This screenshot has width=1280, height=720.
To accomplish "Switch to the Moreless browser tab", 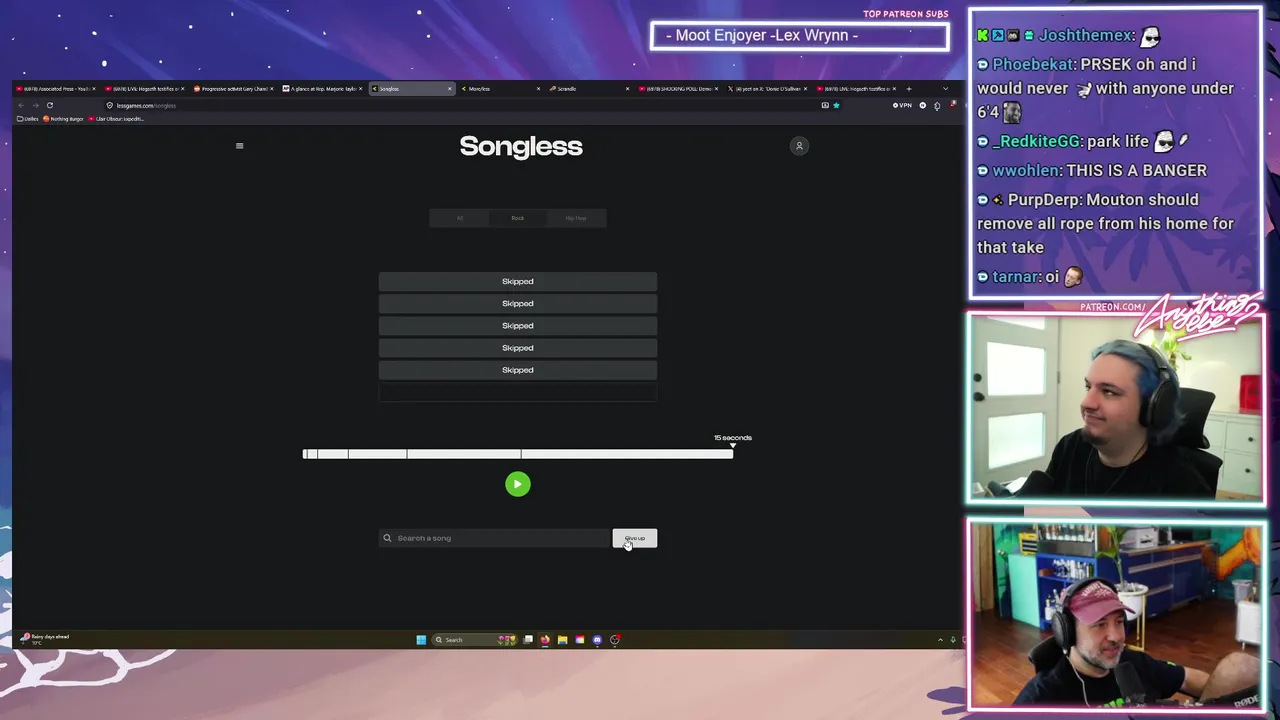I will tap(500, 89).
